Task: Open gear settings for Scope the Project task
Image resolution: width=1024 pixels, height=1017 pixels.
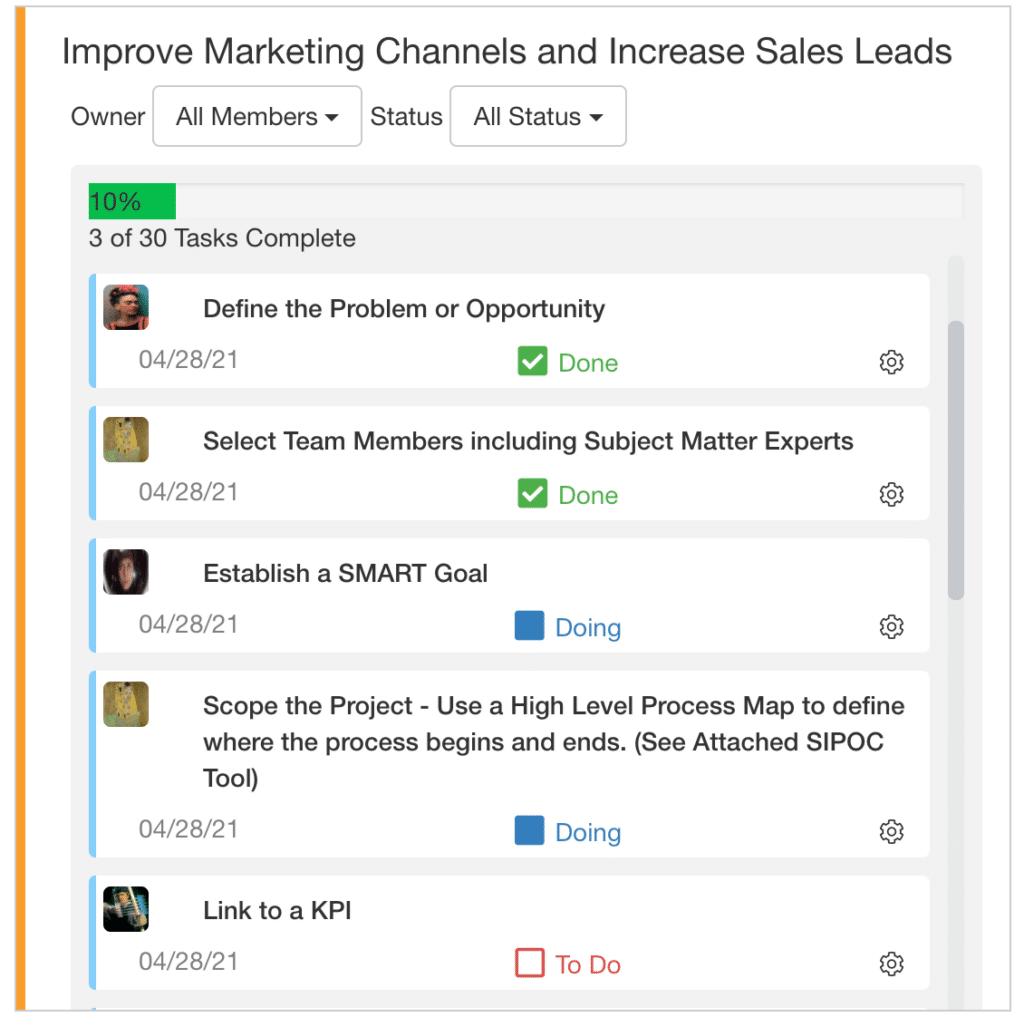Action: click(891, 832)
